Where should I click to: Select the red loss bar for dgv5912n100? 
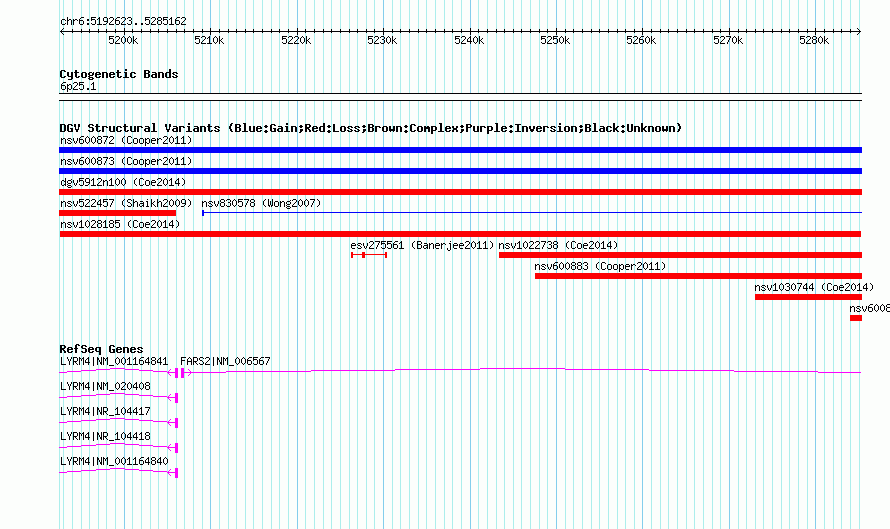pyautogui.click(x=460, y=192)
